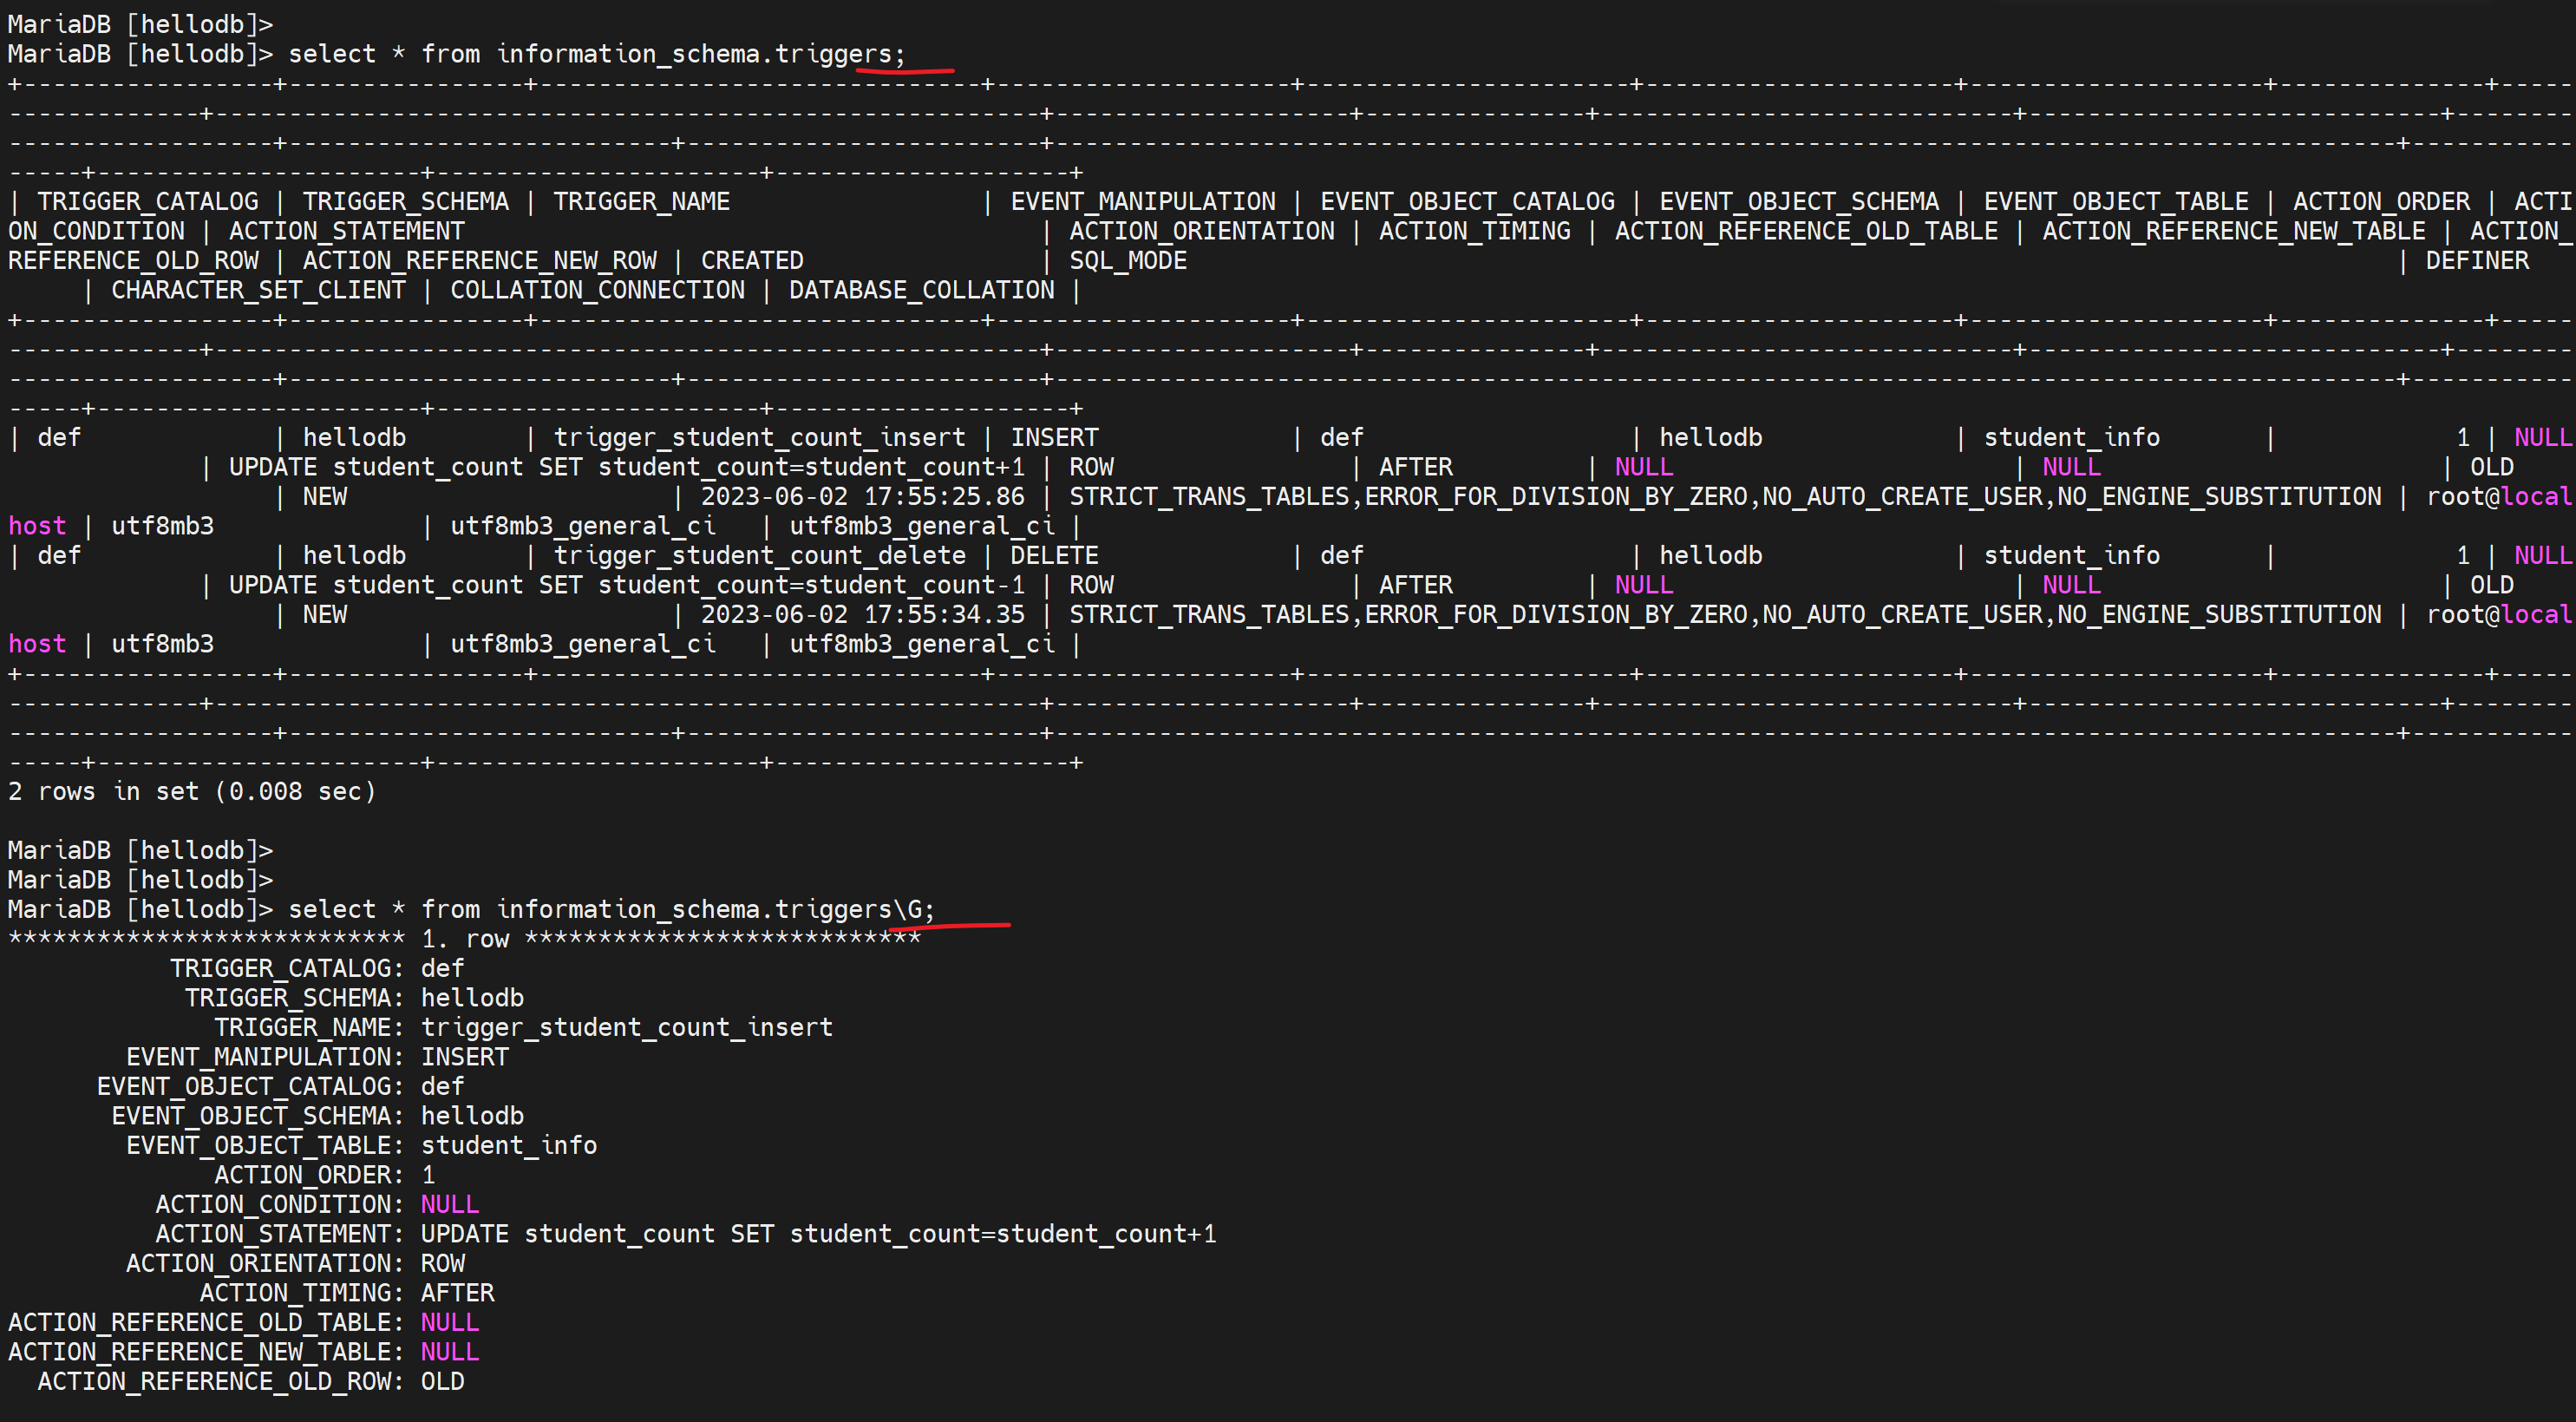Click the CHARACTER_SET_CLIENT column header

pyautogui.click(x=258, y=290)
